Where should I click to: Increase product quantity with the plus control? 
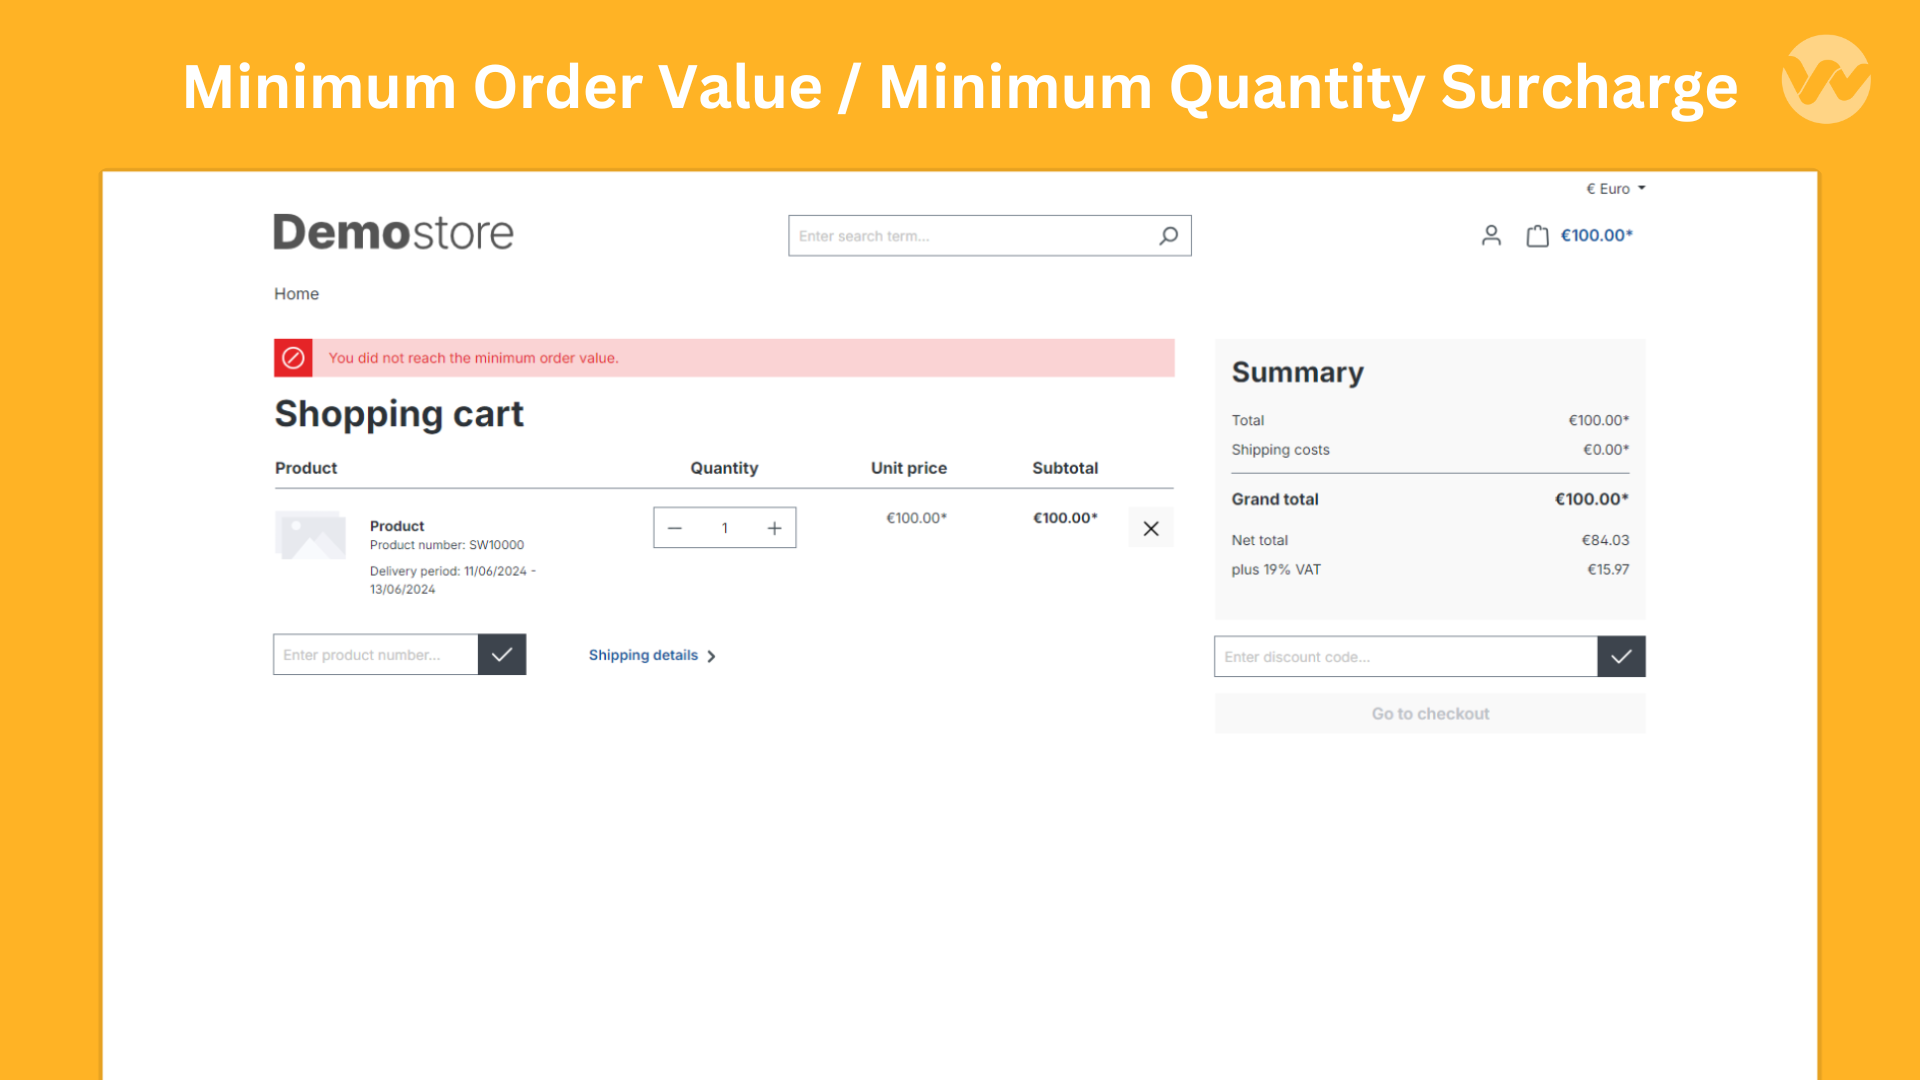[774, 527]
